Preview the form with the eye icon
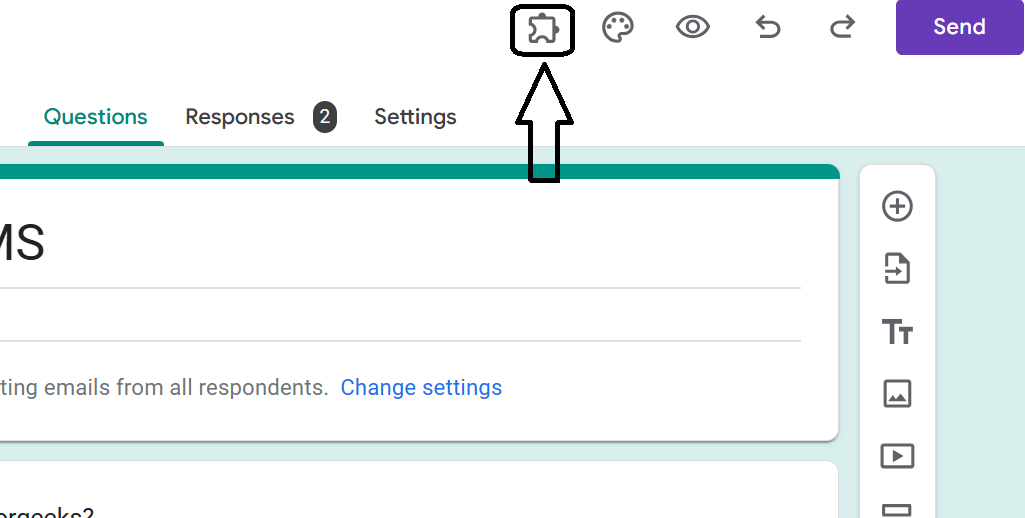The image size is (1025, 518). click(x=692, y=27)
